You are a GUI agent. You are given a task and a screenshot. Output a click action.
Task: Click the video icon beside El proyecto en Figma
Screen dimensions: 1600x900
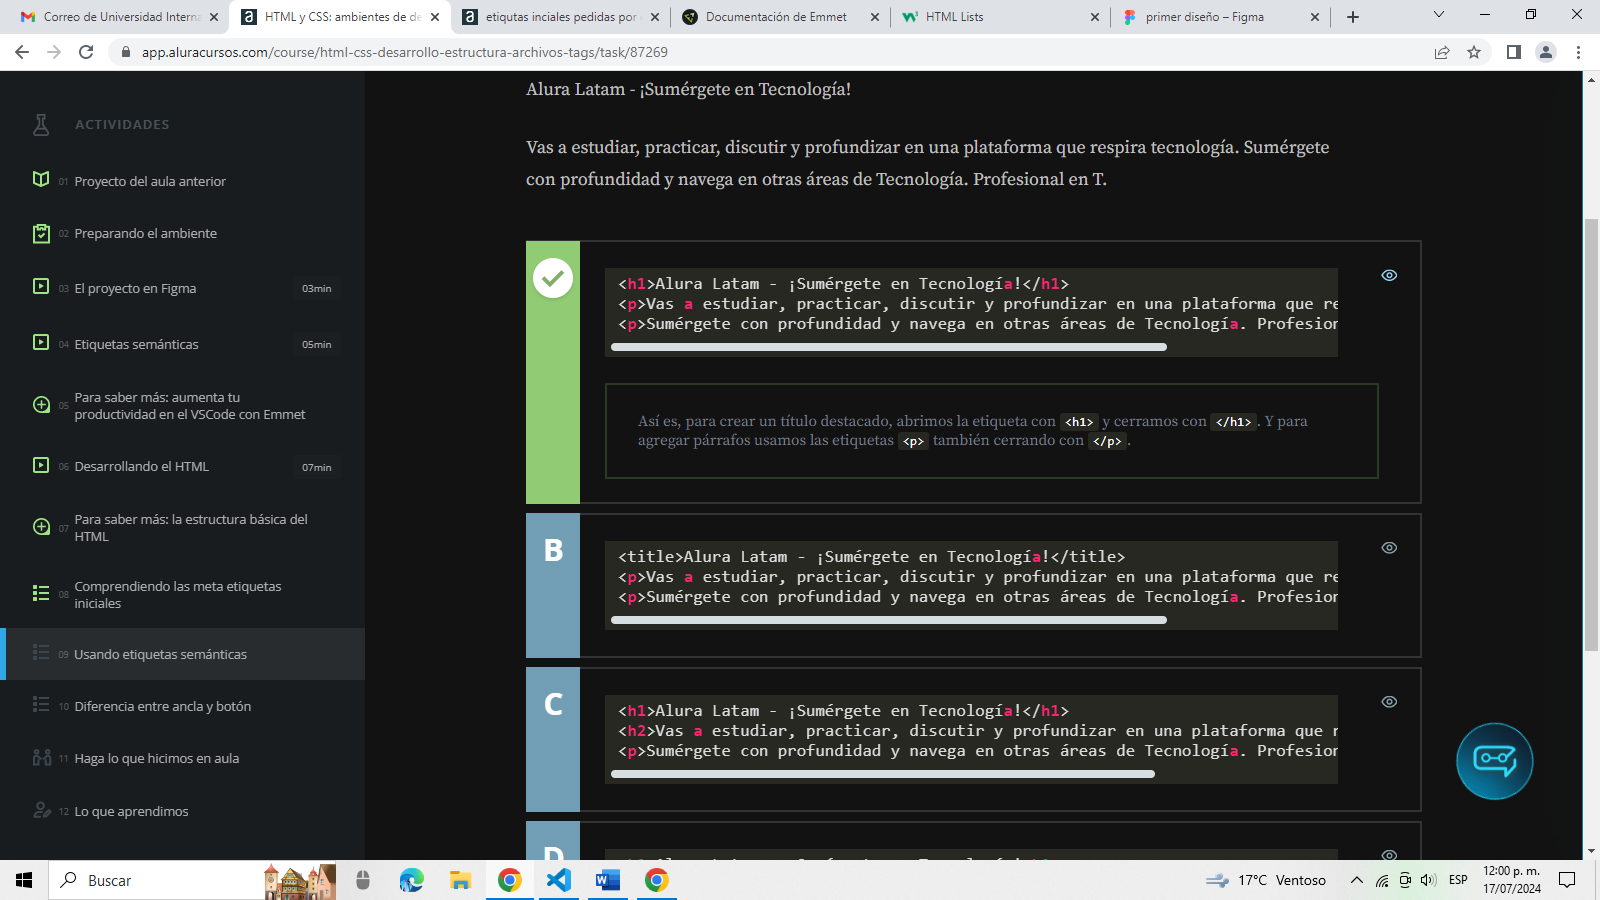pos(41,286)
